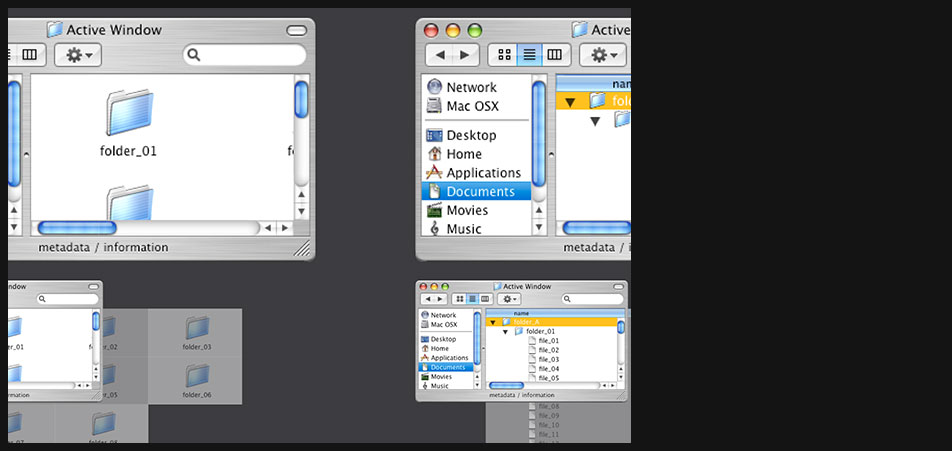Select Mac OSX drive in the large sidebar
The height and width of the screenshot is (451, 952).
(471, 106)
